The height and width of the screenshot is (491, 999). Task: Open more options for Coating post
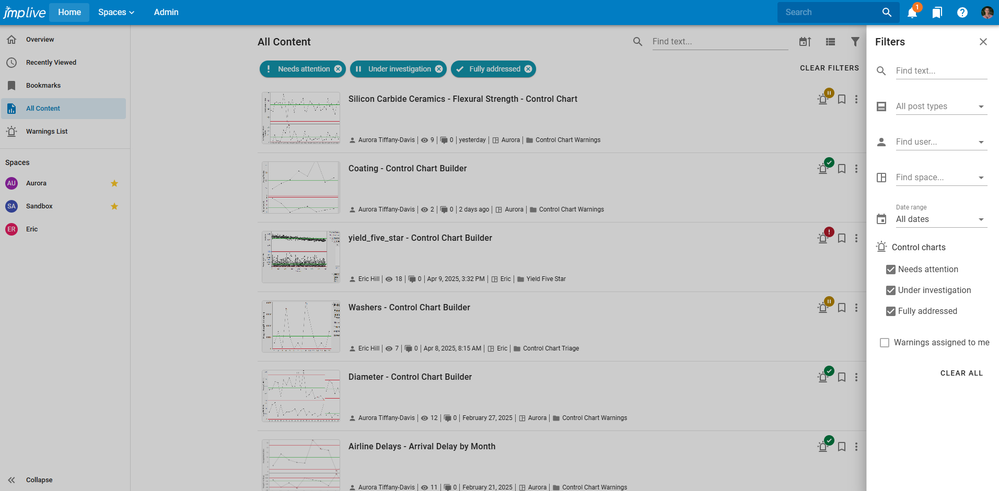(856, 169)
